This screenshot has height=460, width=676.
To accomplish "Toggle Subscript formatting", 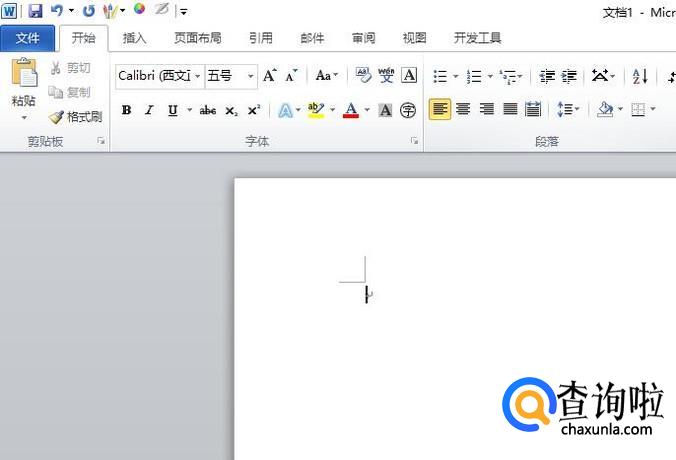I will point(231,110).
